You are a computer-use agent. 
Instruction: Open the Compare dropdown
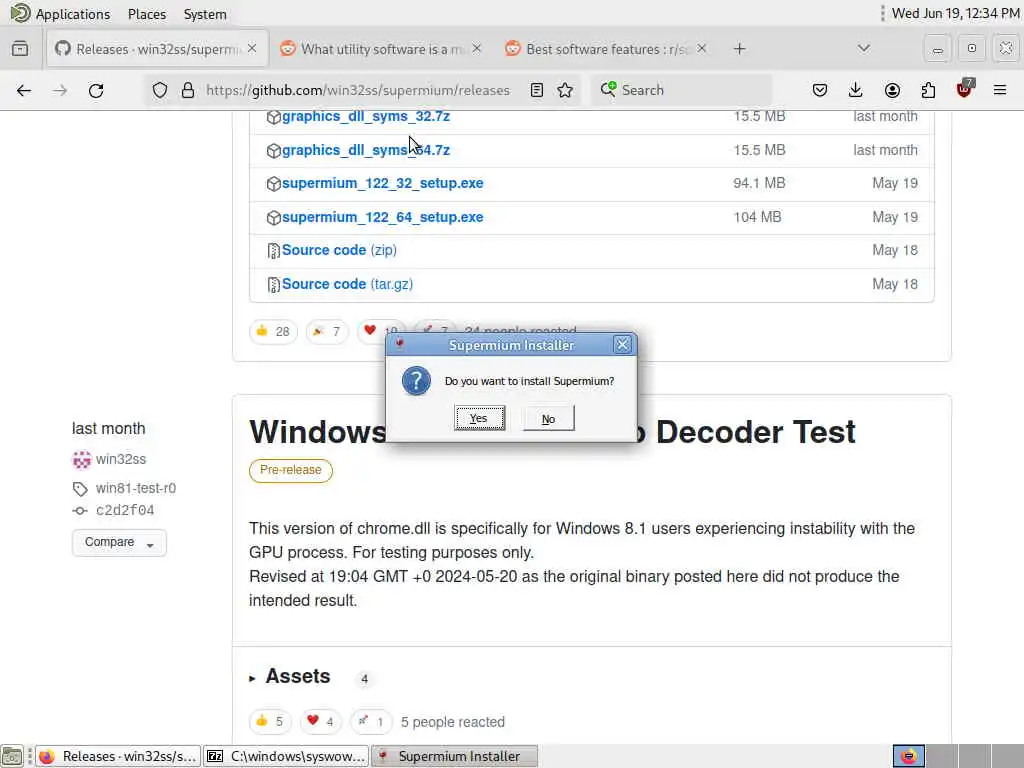(x=119, y=543)
